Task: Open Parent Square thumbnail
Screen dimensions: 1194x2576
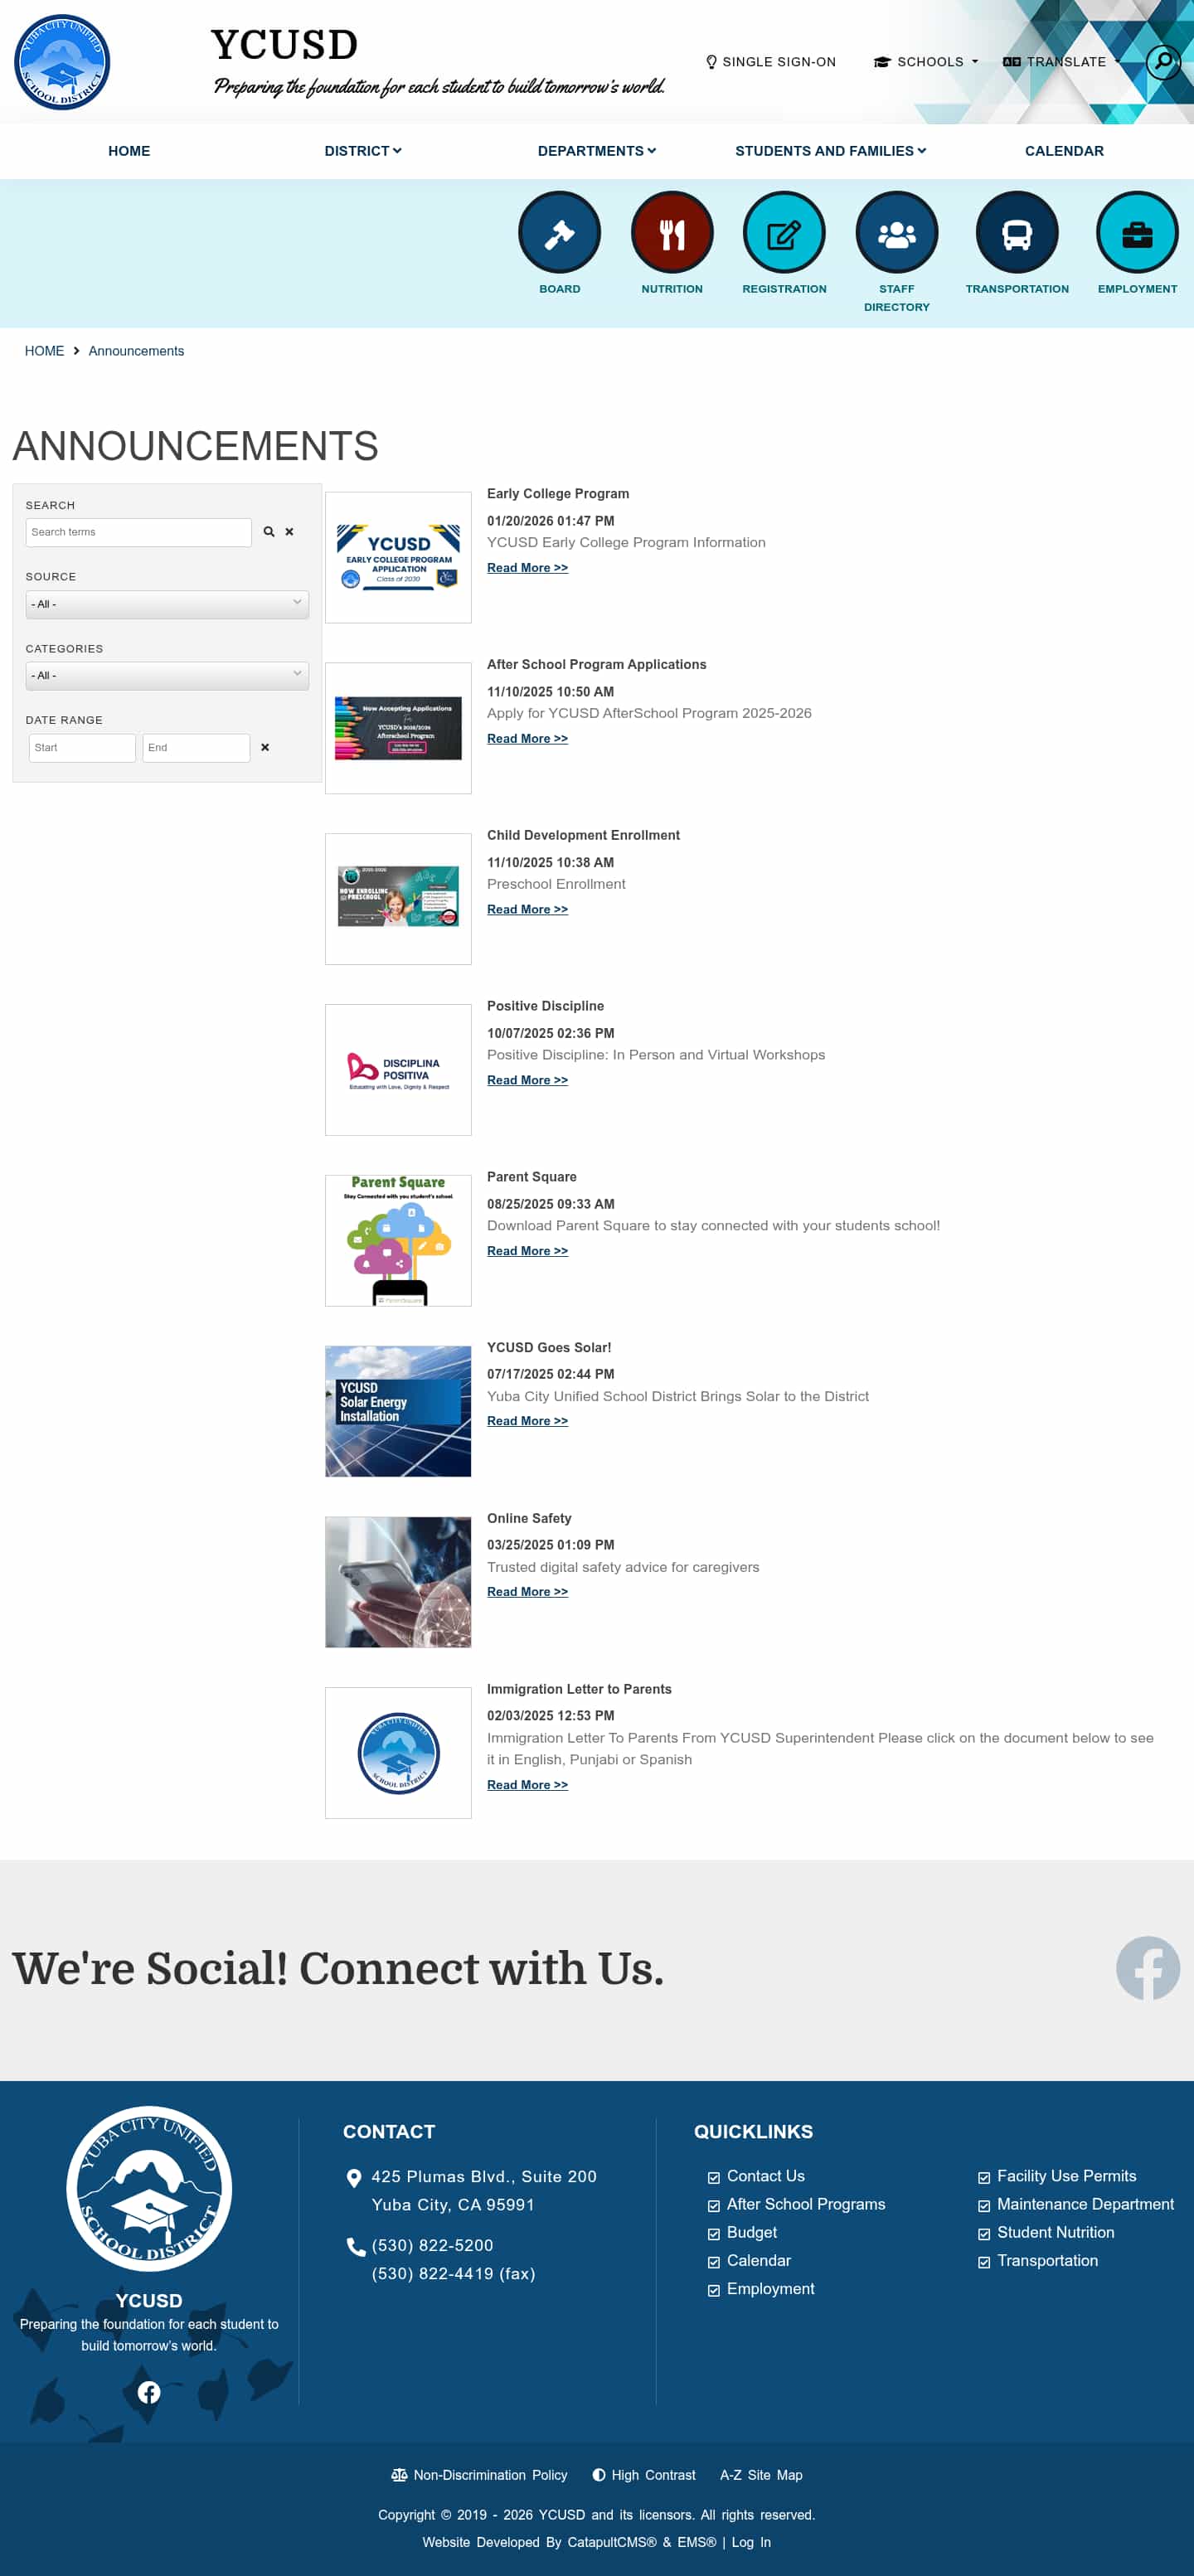Action: 398,1241
